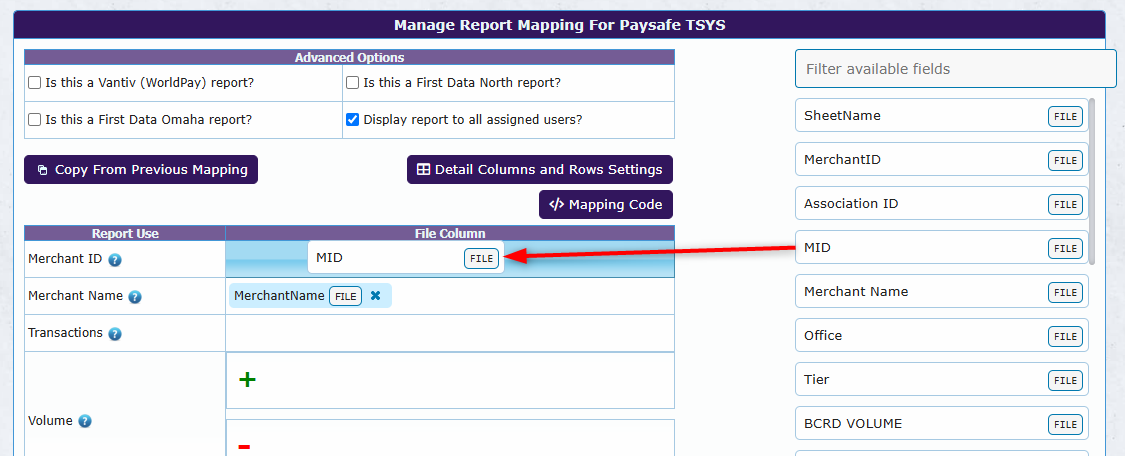The image size is (1125, 456).
Task: Select the MID field in available list
Action: pyautogui.click(x=942, y=247)
